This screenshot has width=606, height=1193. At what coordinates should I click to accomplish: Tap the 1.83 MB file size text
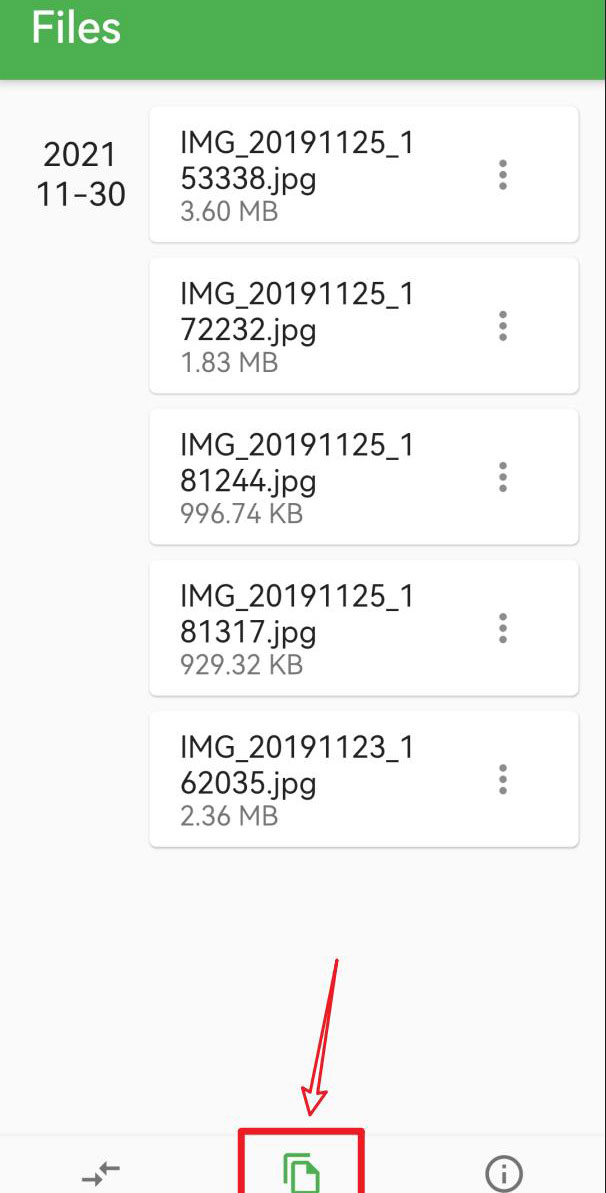pyautogui.click(x=229, y=363)
